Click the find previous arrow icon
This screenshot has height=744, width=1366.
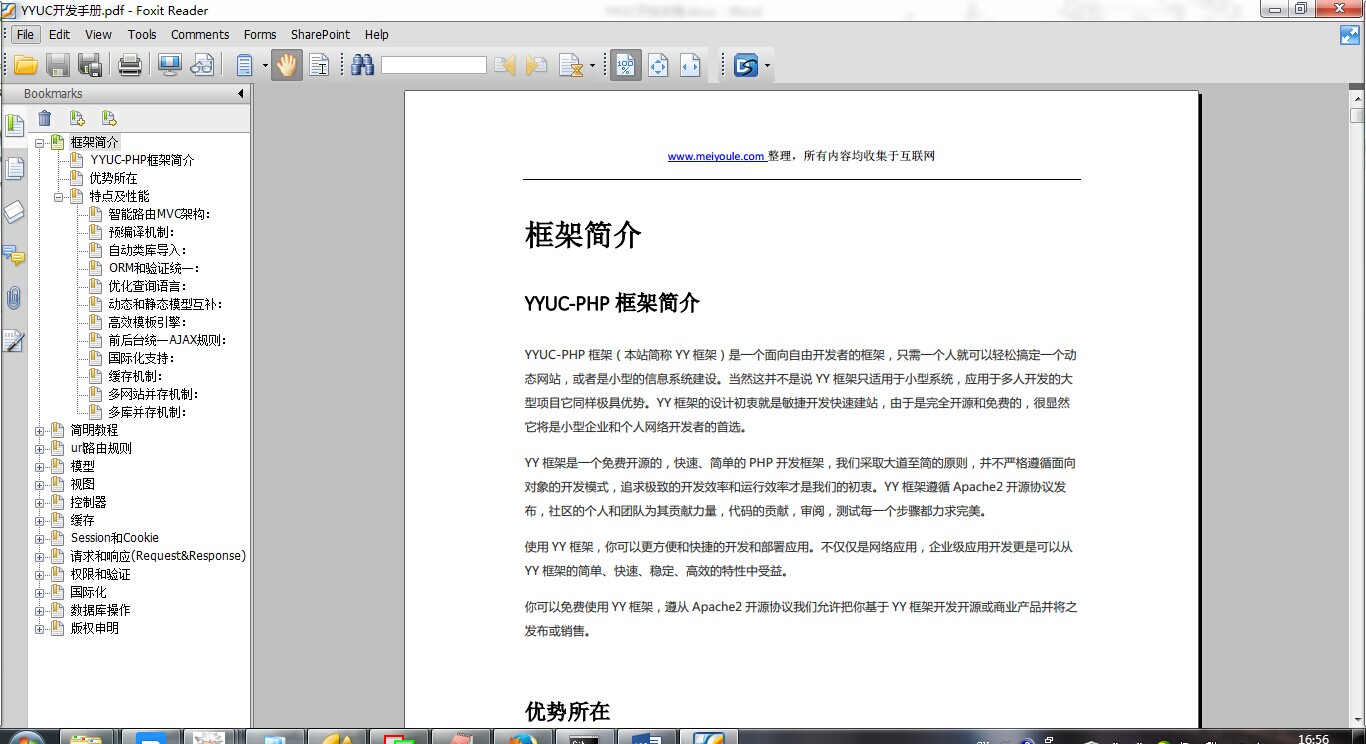(505, 66)
